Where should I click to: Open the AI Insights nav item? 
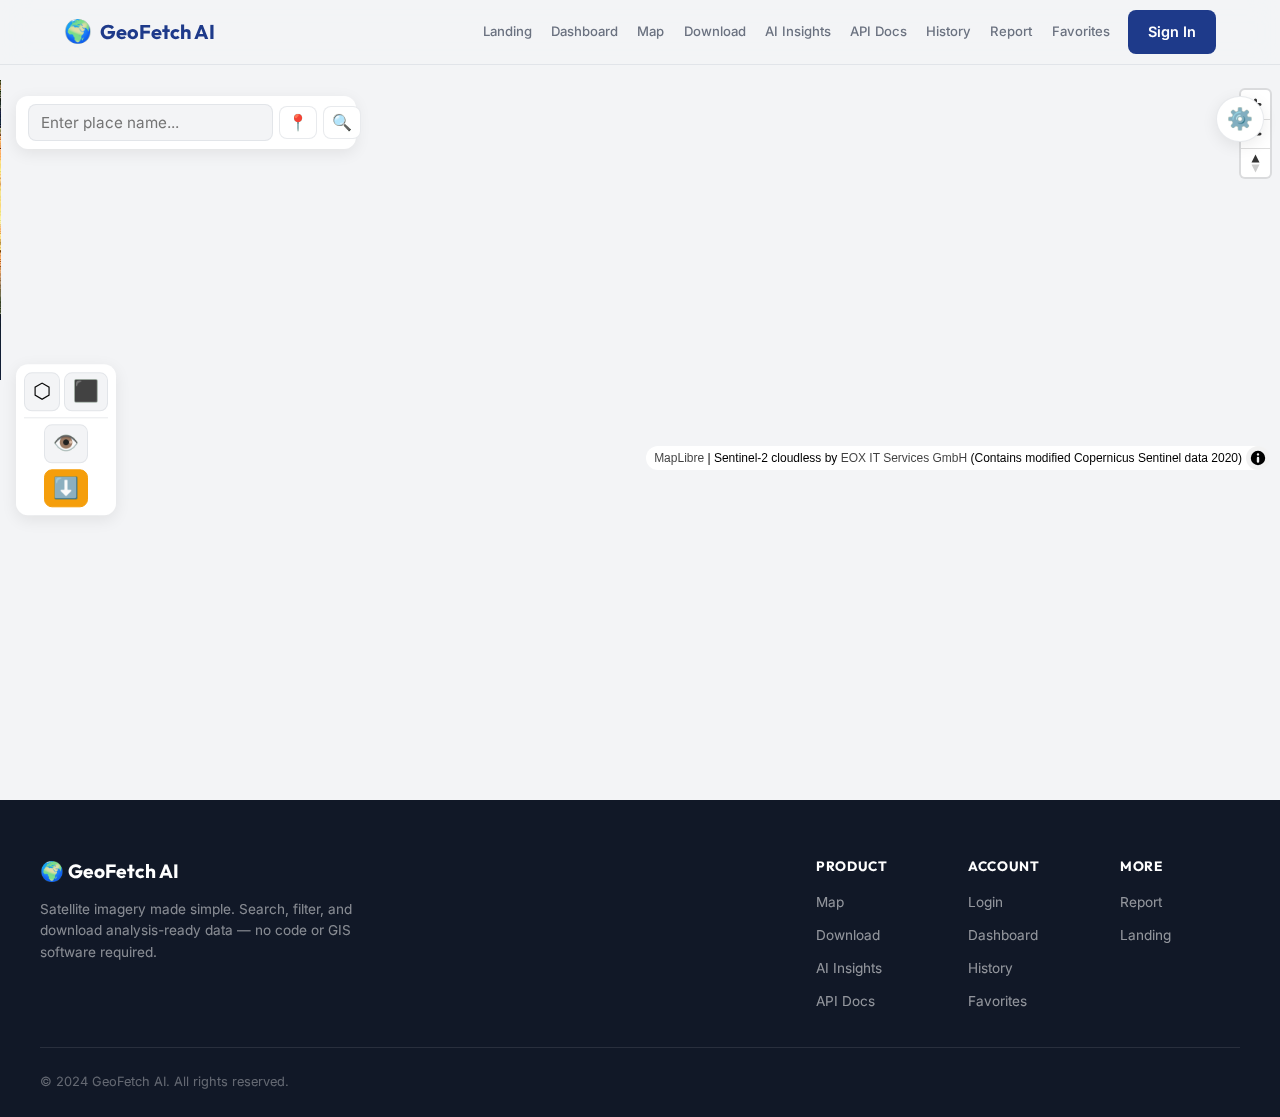798,32
